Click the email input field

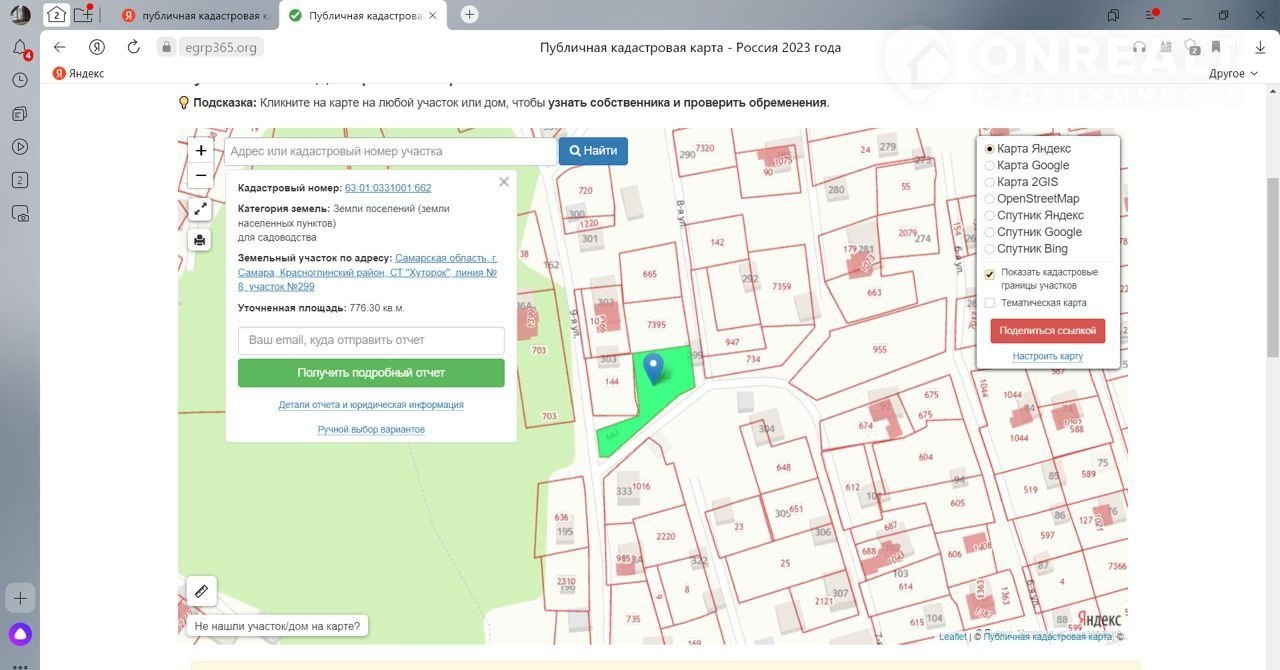371,340
